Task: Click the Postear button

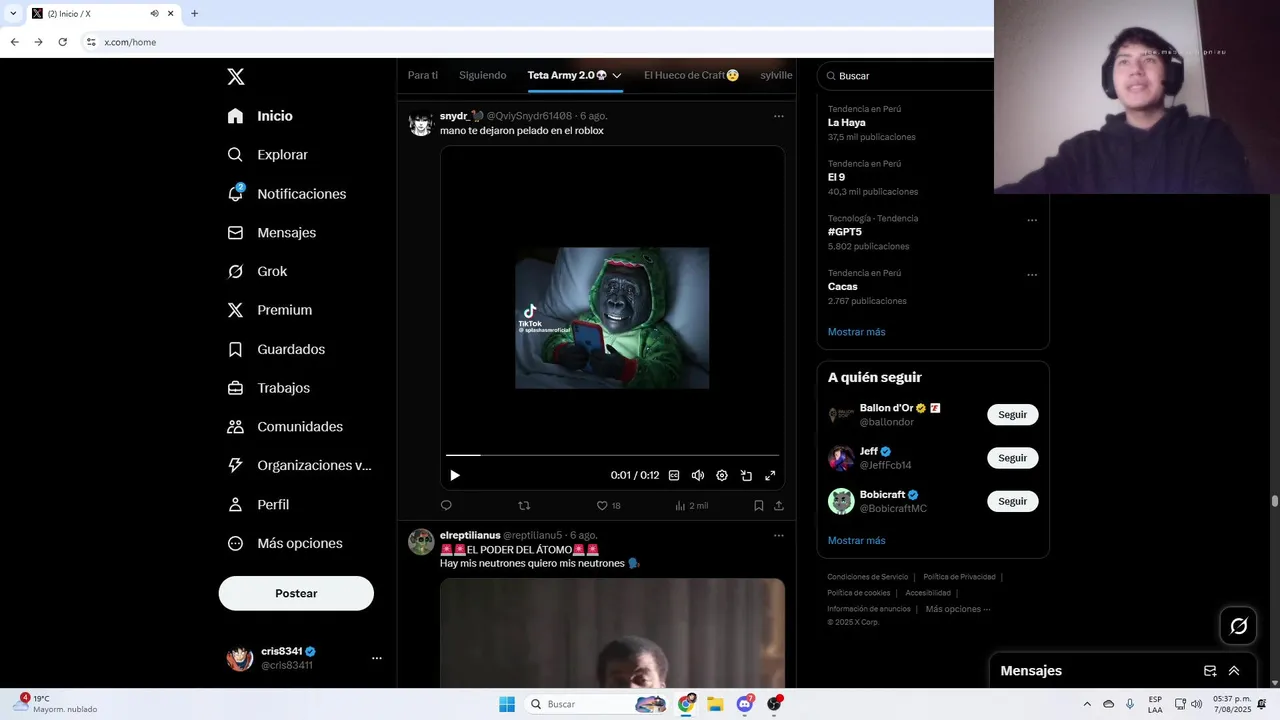Action: [x=296, y=593]
